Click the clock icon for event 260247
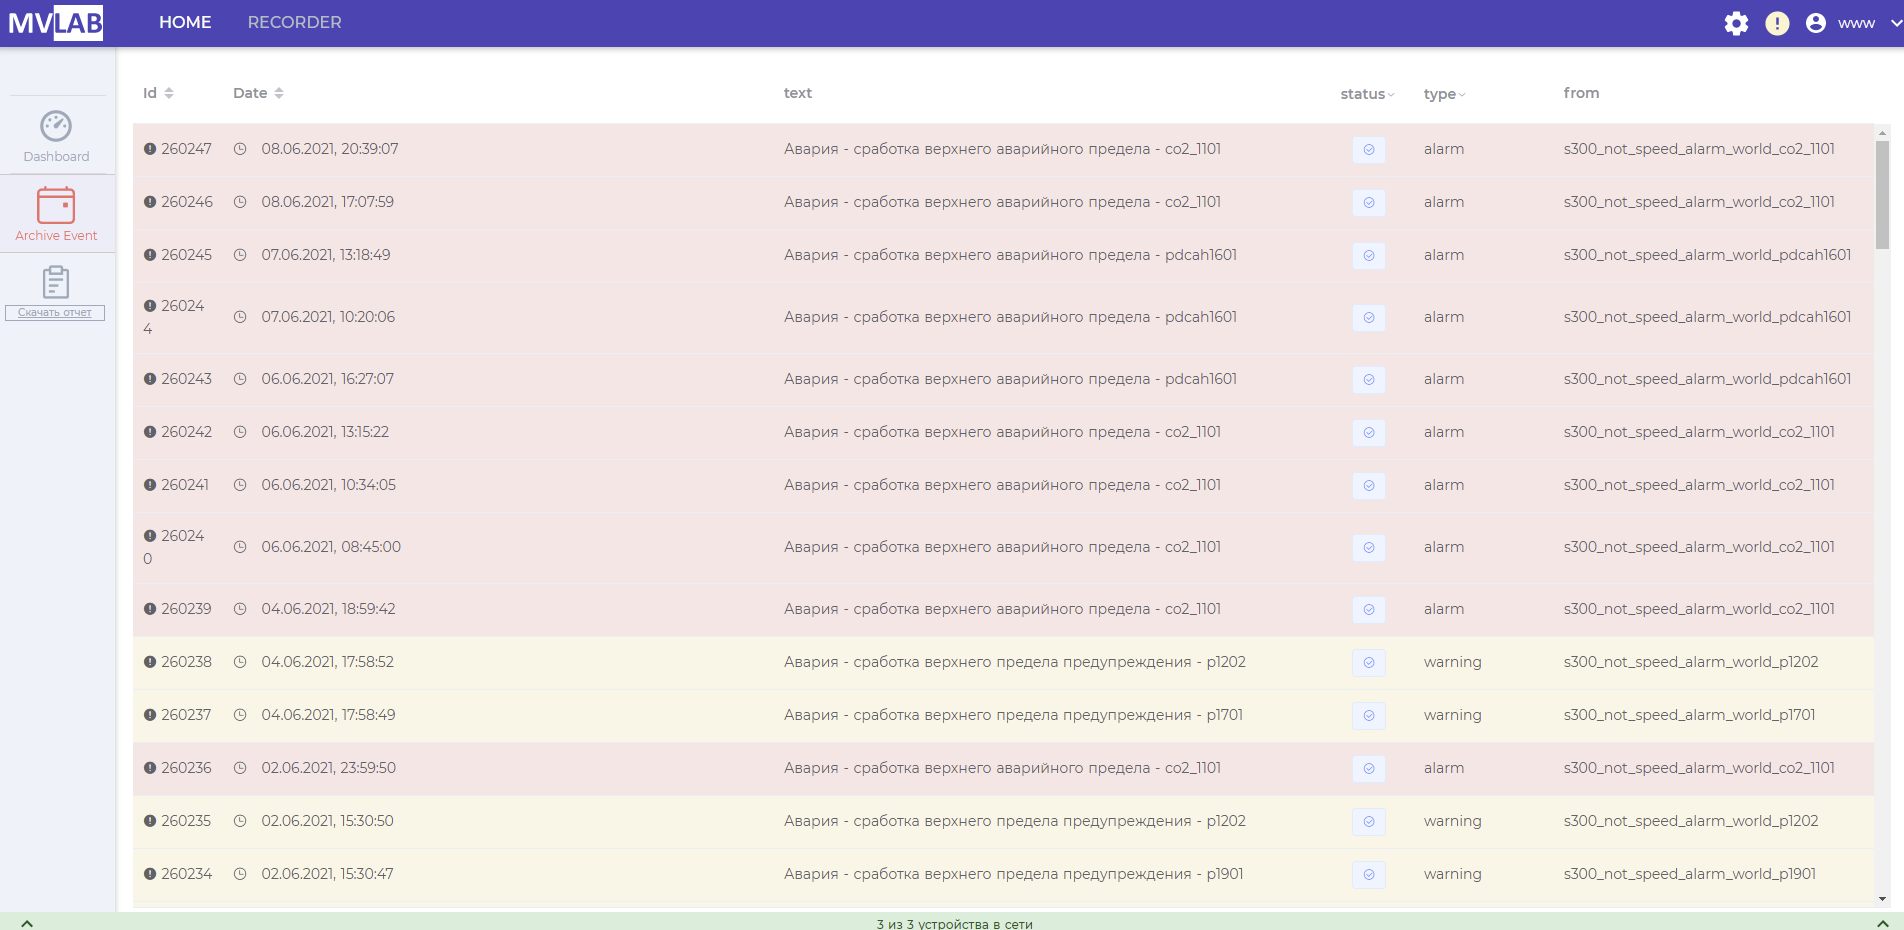This screenshot has height=930, width=1904. coord(240,149)
